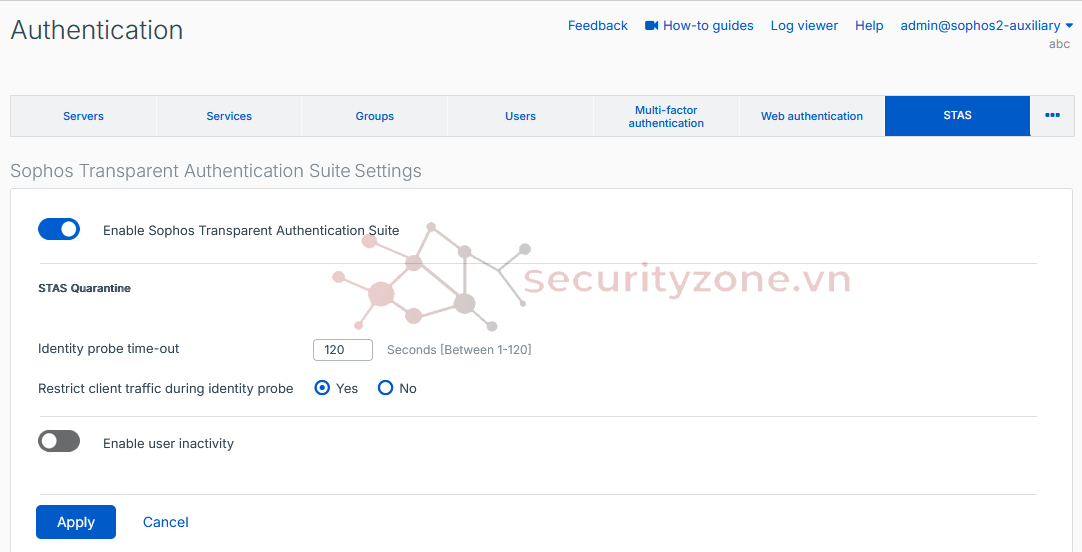Screen dimensions: 1082x552
Task: Expand the admin account dropdown arrow
Action: pyautogui.click(x=1069, y=26)
